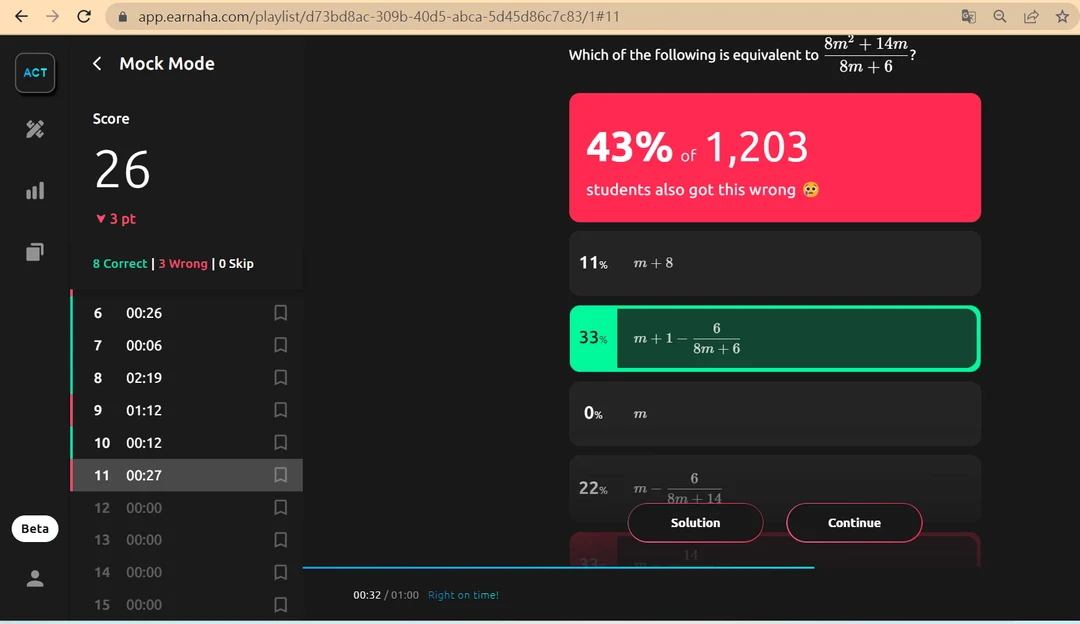Select the answer option m with 0%

click(774, 413)
